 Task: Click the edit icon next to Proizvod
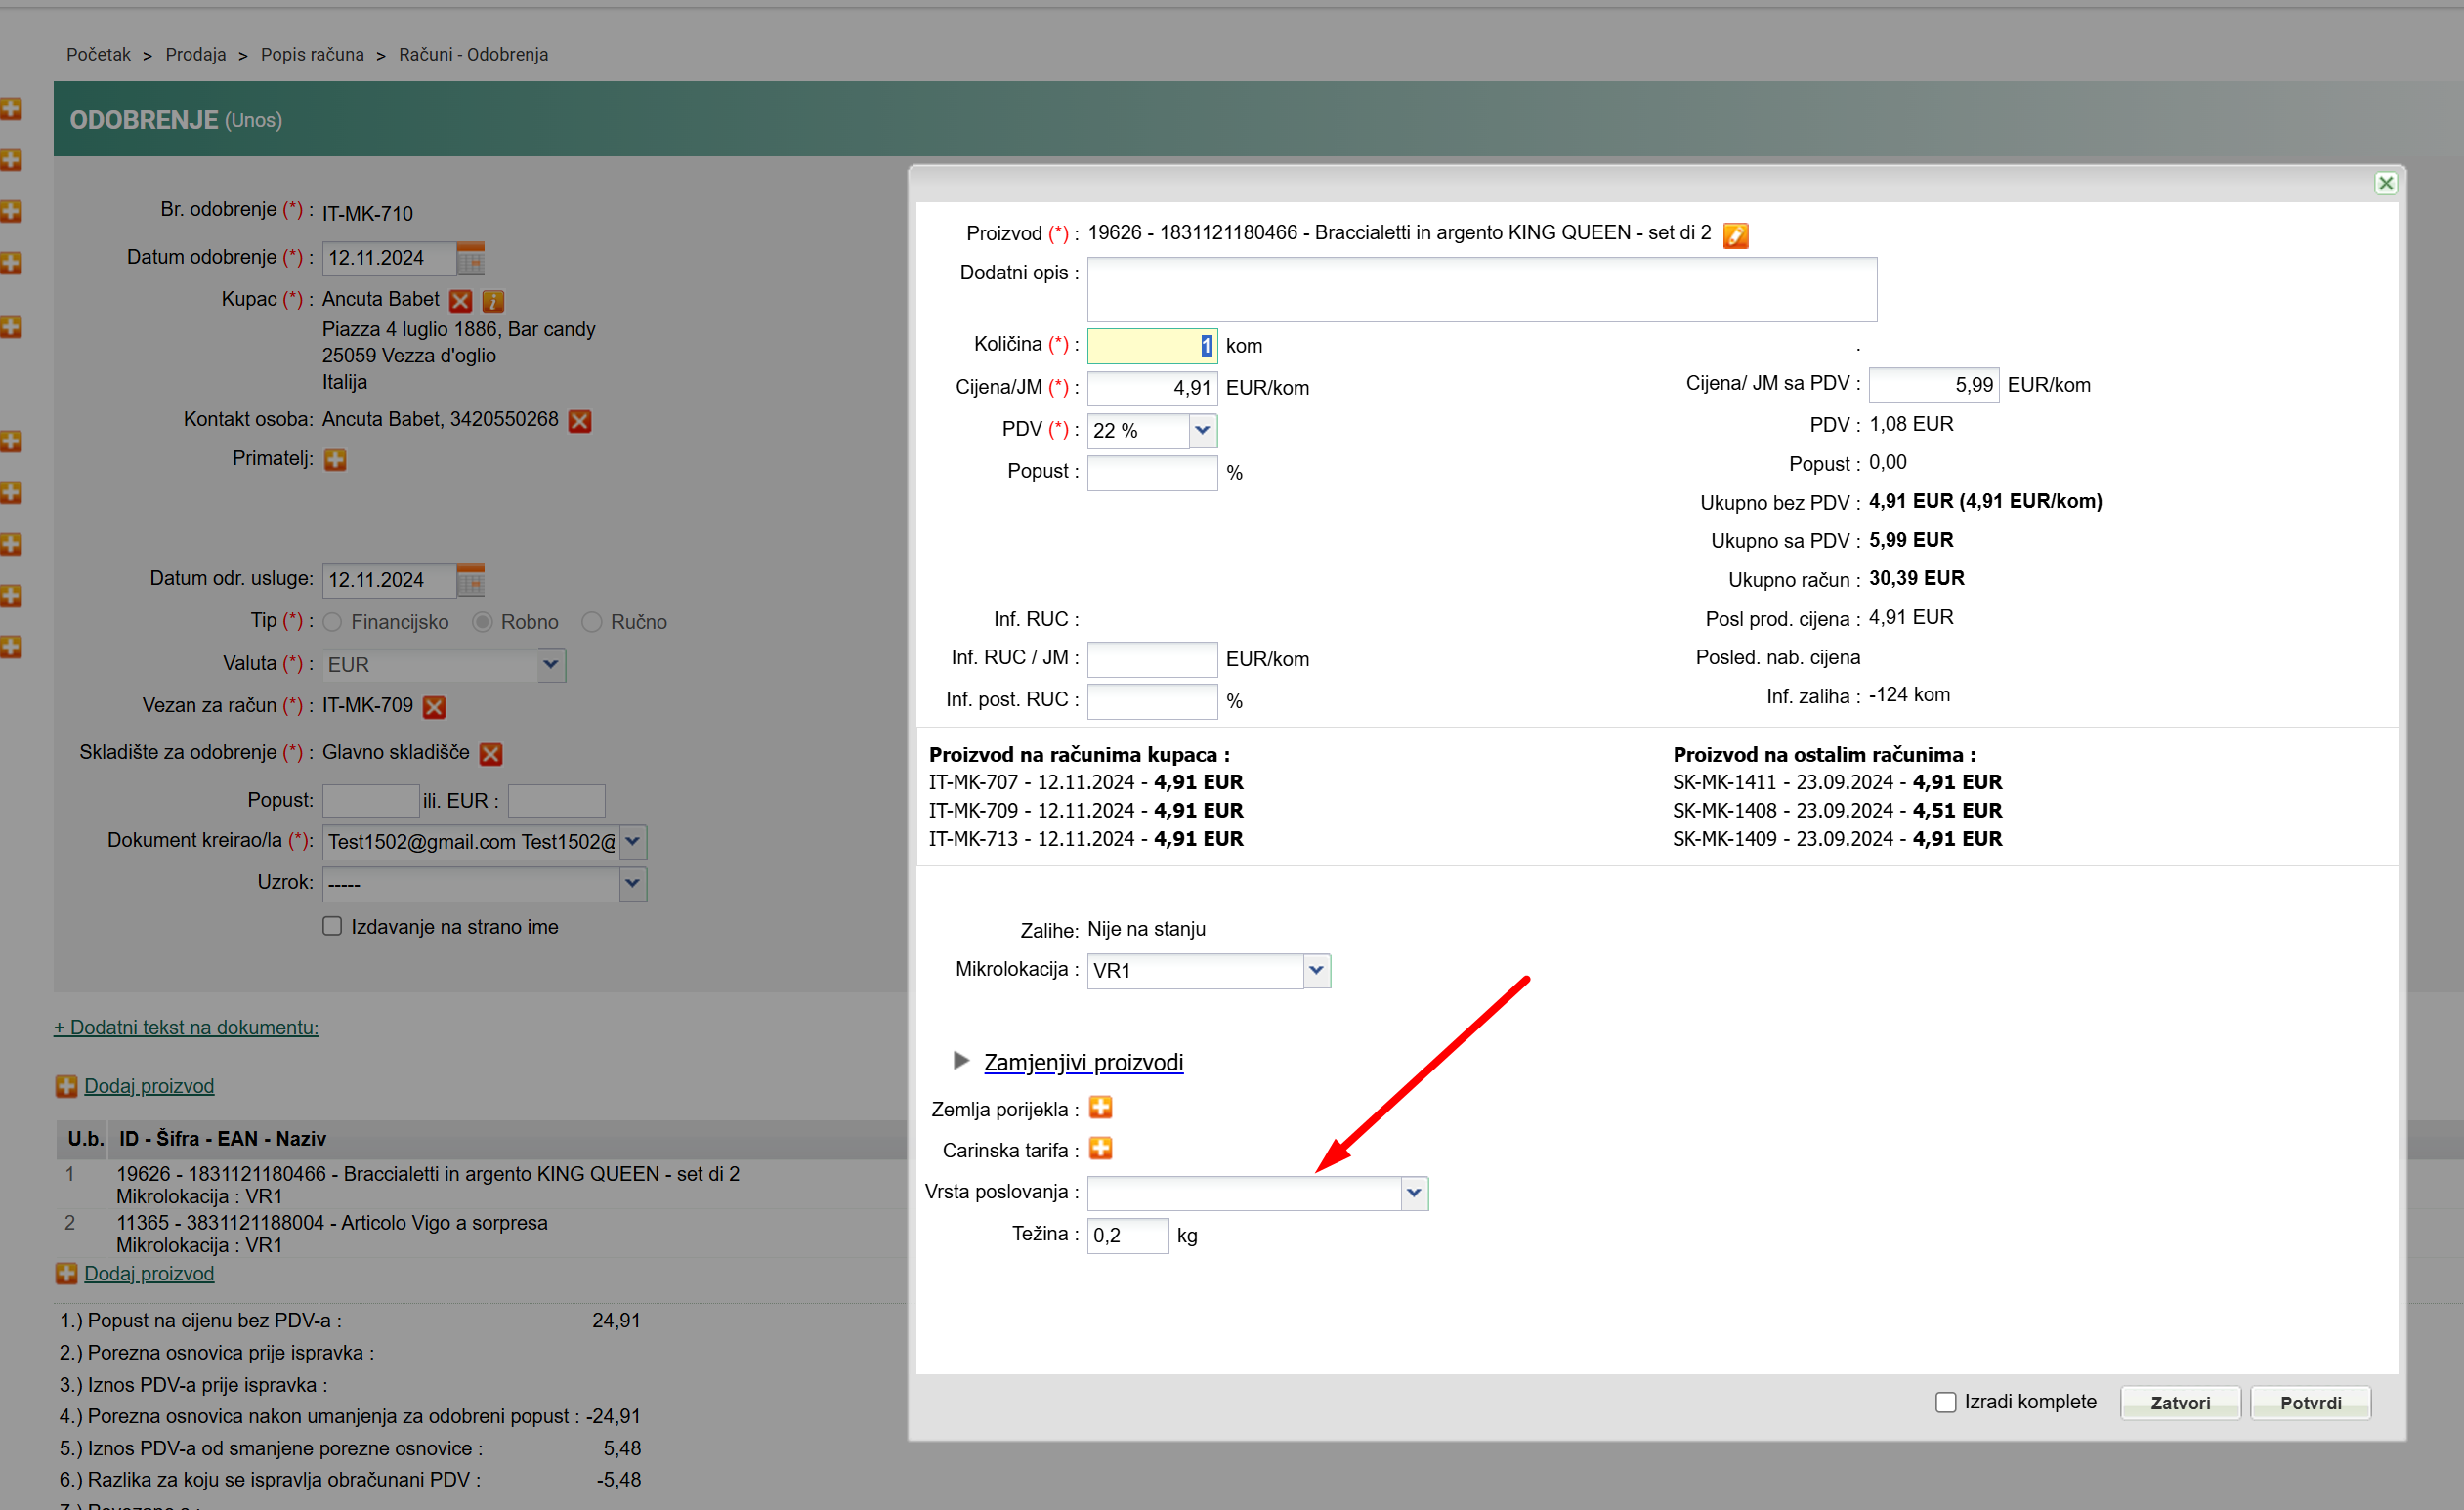pos(1735,235)
